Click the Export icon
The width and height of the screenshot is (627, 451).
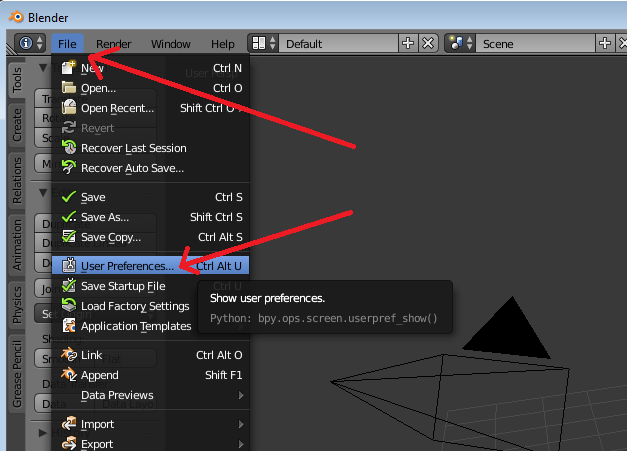tap(69, 443)
